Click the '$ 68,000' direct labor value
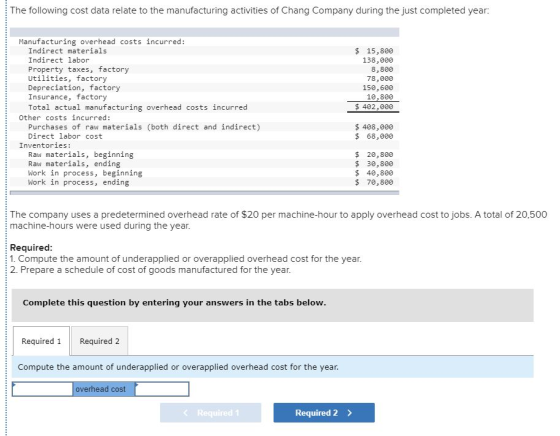 point(374,136)
